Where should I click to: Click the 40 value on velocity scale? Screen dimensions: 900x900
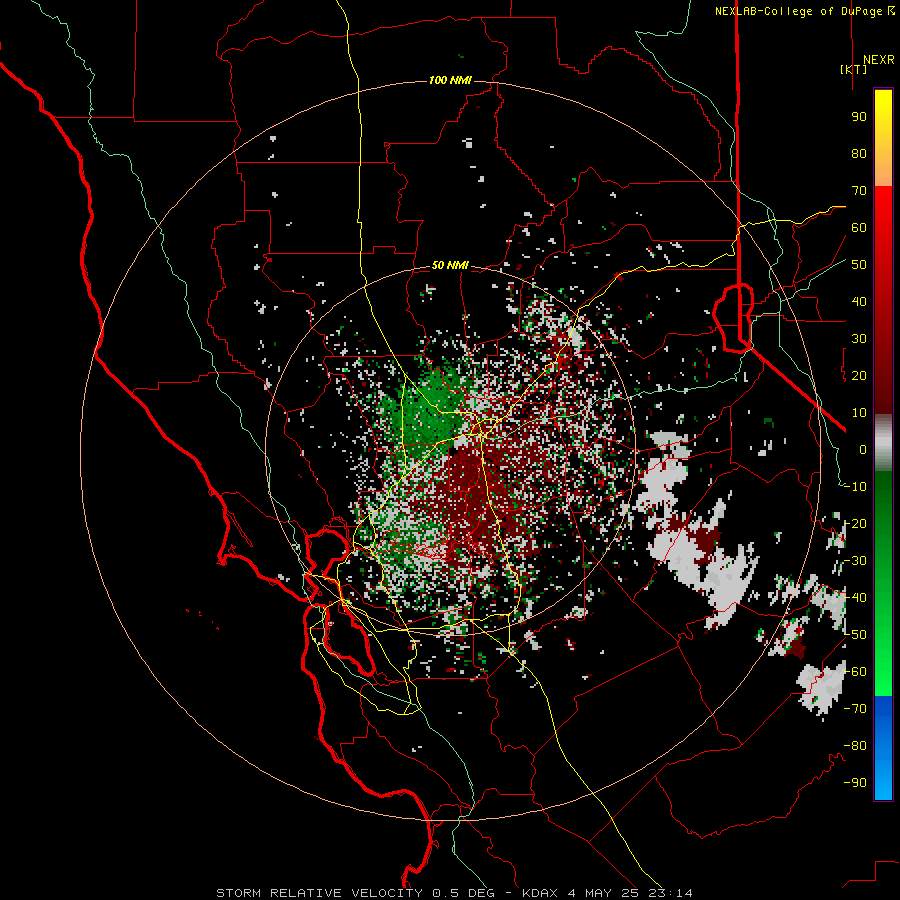click(859, 301)
